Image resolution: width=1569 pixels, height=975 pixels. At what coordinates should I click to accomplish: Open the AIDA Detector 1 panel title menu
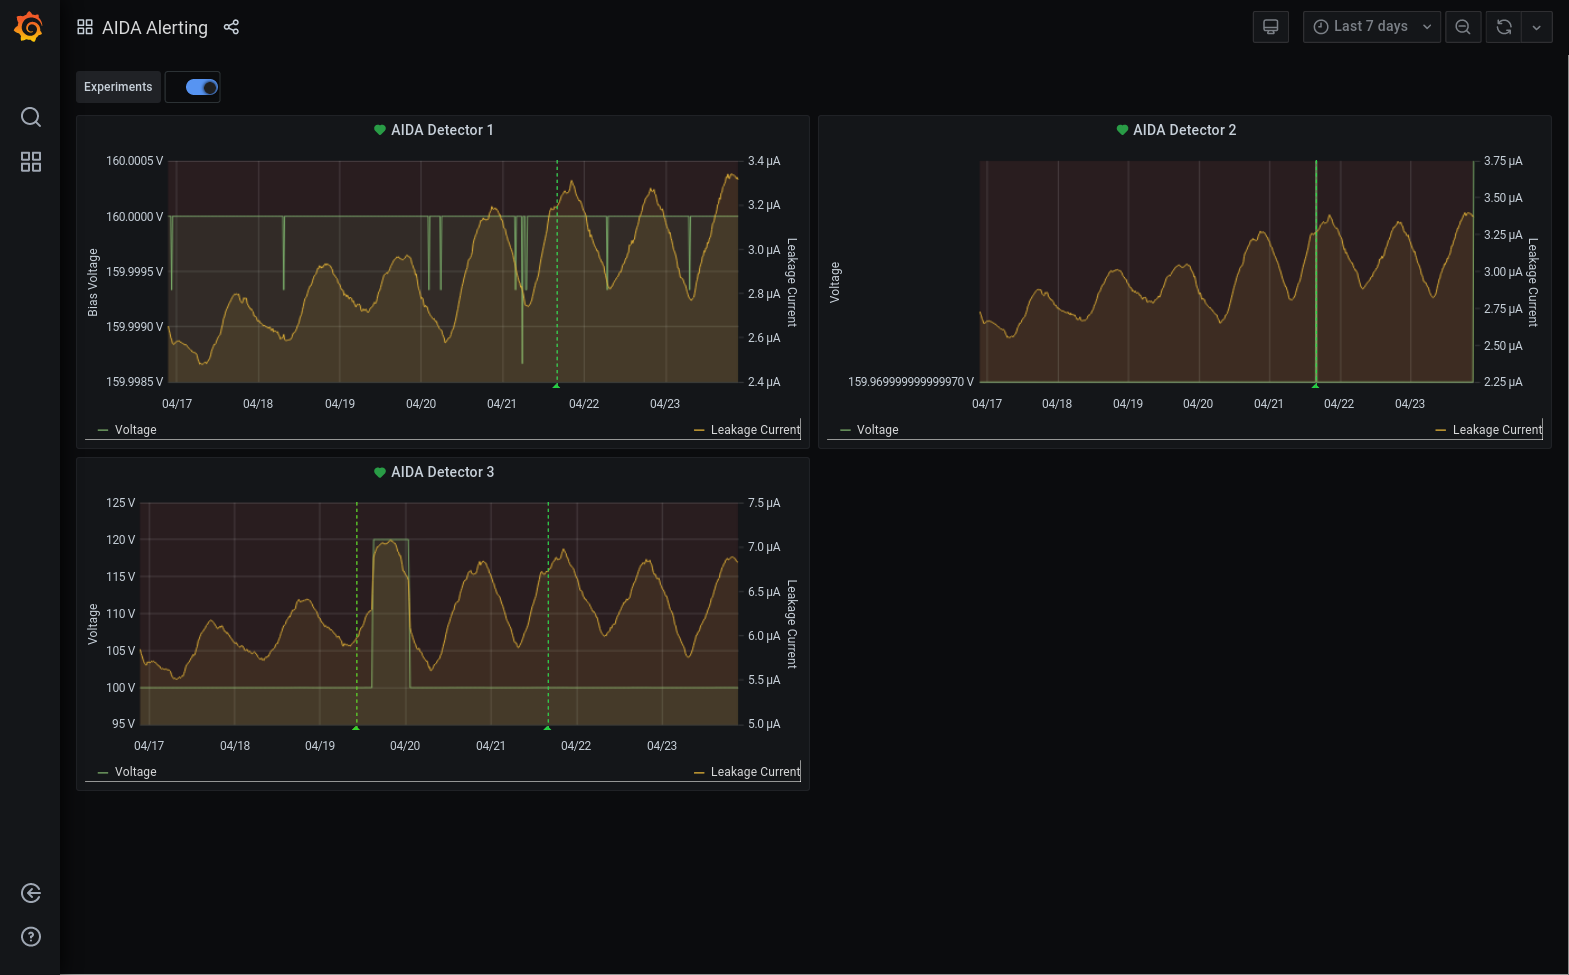(x=442, y=130)
